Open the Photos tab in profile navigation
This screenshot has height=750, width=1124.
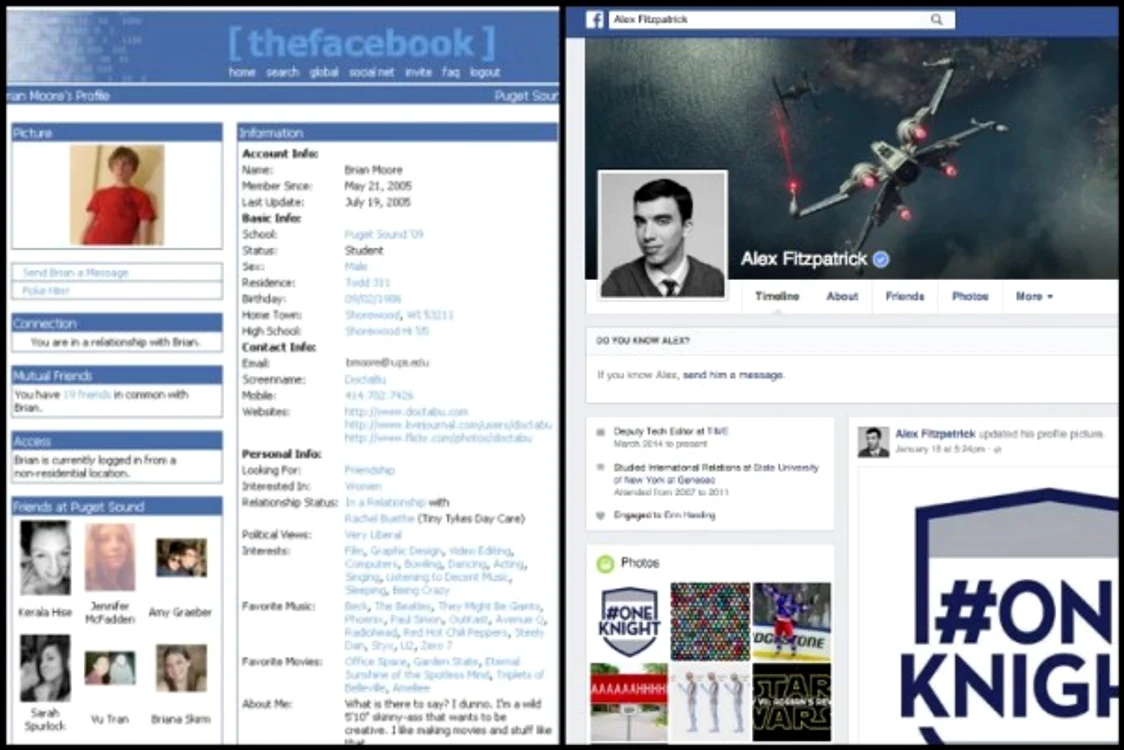tap(970, 296)
